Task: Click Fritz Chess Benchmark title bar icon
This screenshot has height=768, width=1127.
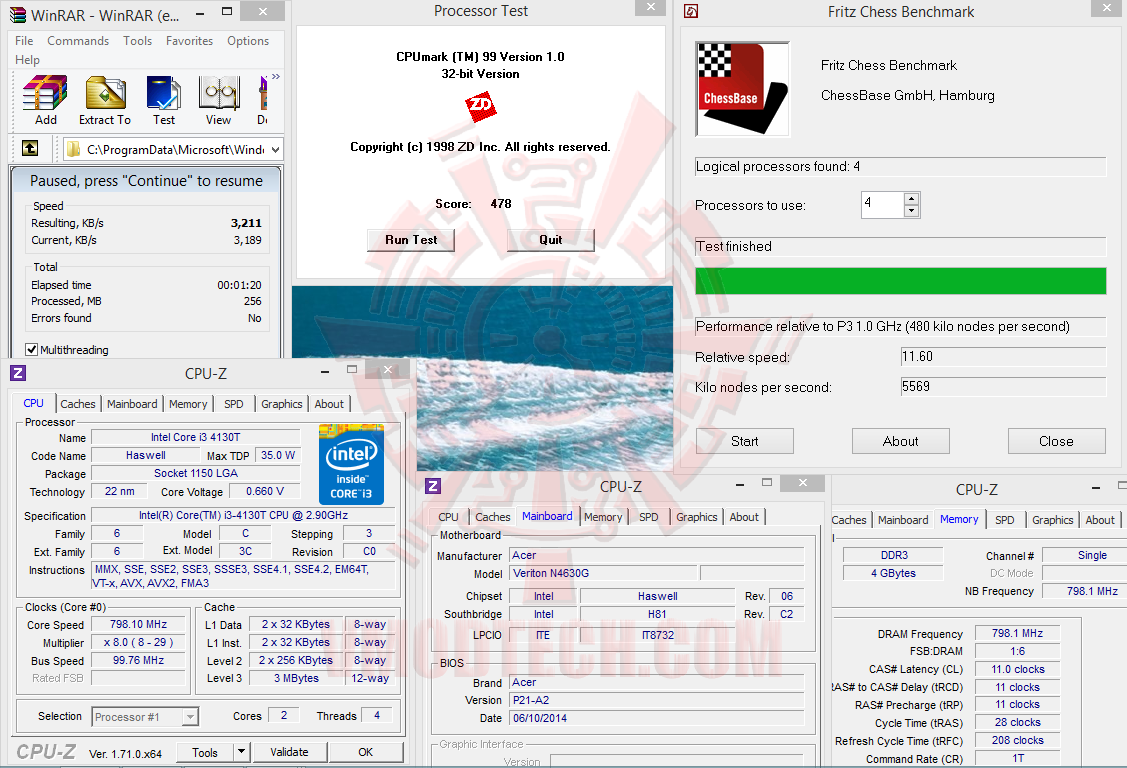Action: (x=691, y=11)
